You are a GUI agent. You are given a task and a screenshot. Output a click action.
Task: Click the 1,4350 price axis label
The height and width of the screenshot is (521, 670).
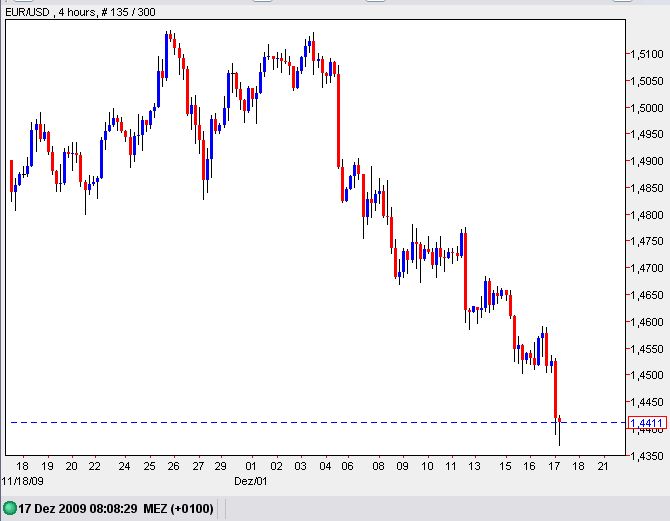647,456
